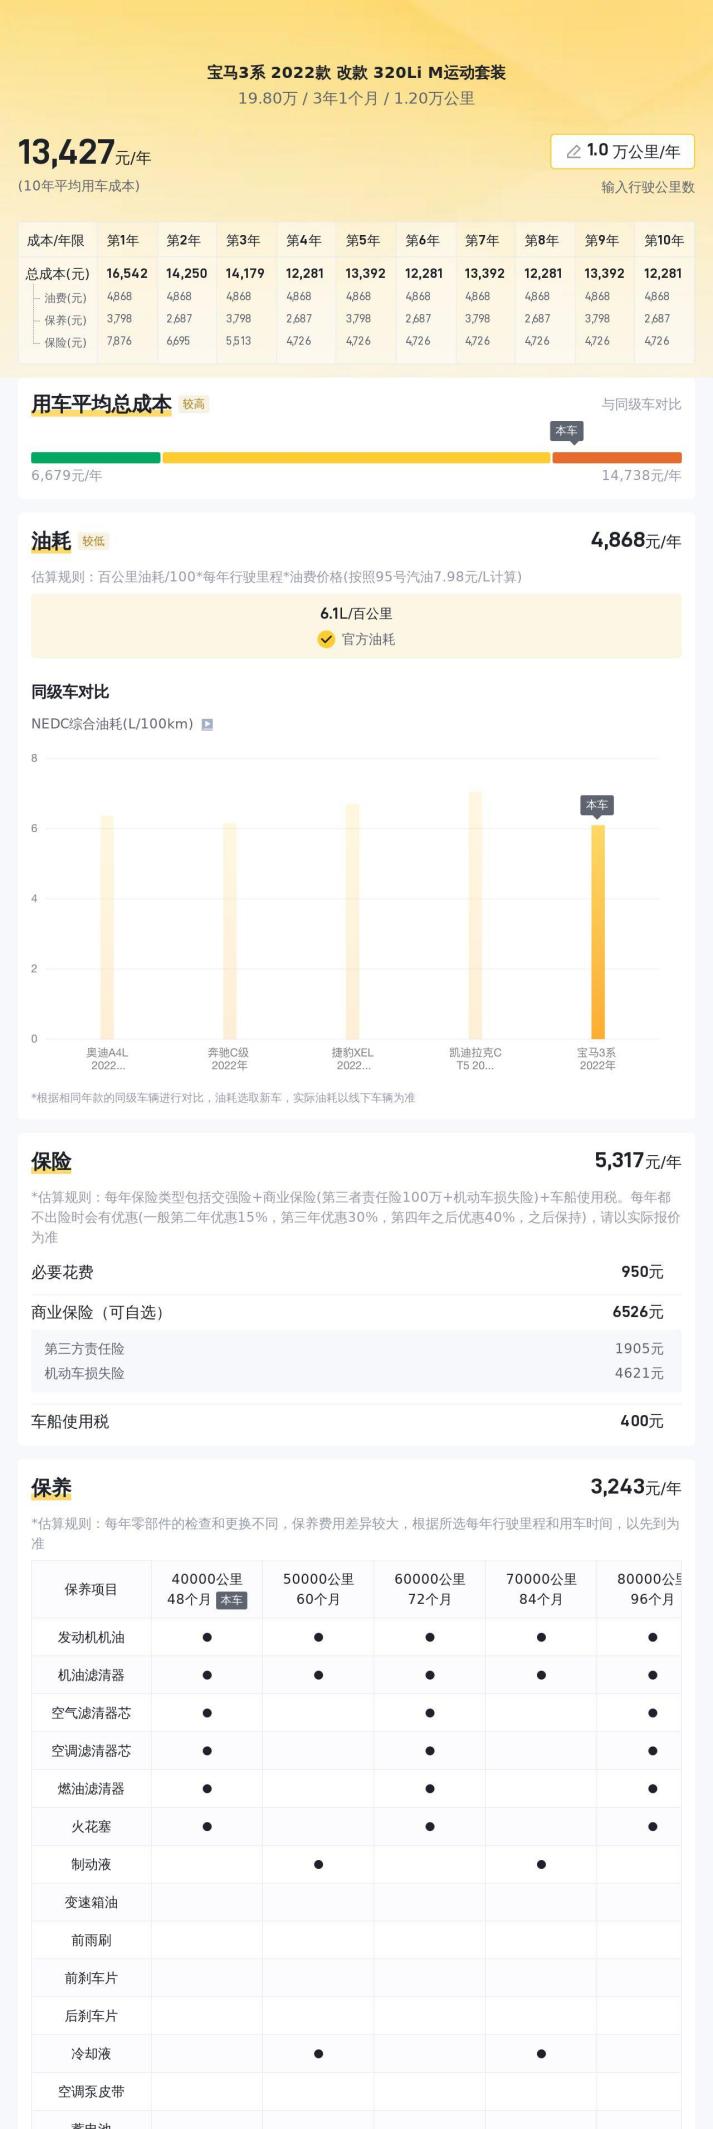Select the 60000公里 72个月 maintenance column header
The image size is (713, 2129).
(430, 1589)
